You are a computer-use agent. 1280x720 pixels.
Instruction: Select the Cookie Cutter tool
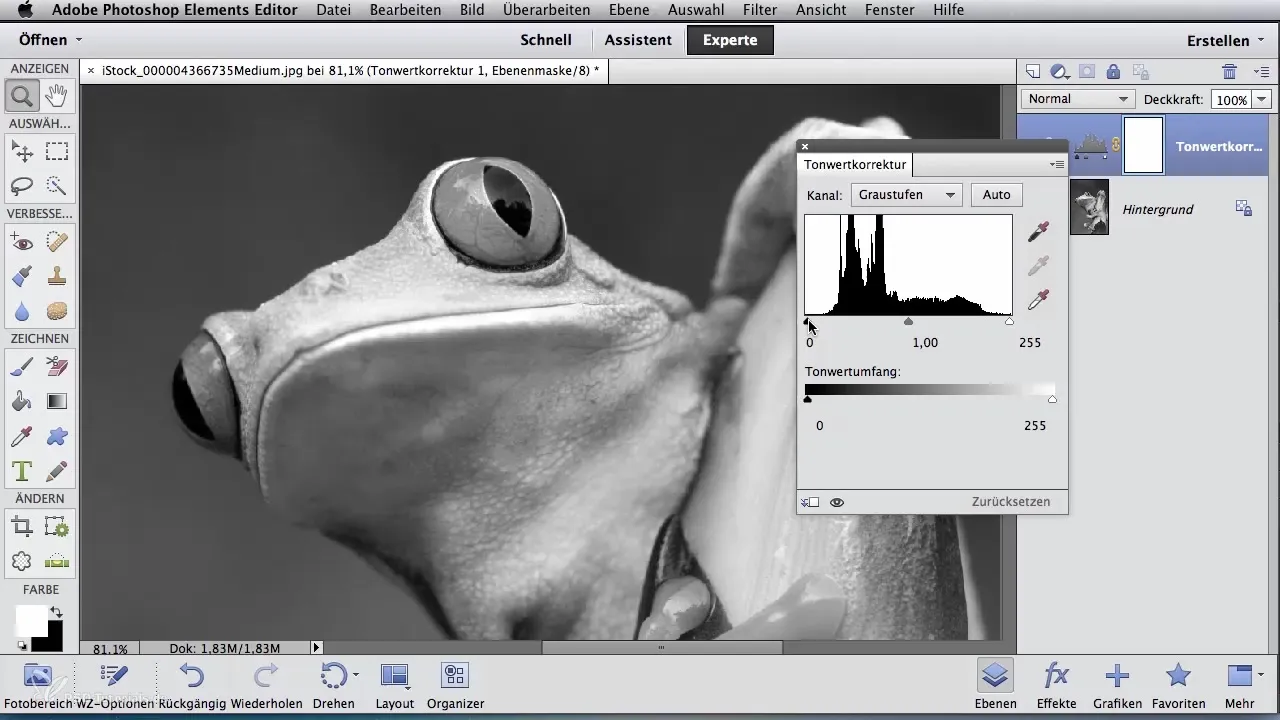[x=21, y=561]
